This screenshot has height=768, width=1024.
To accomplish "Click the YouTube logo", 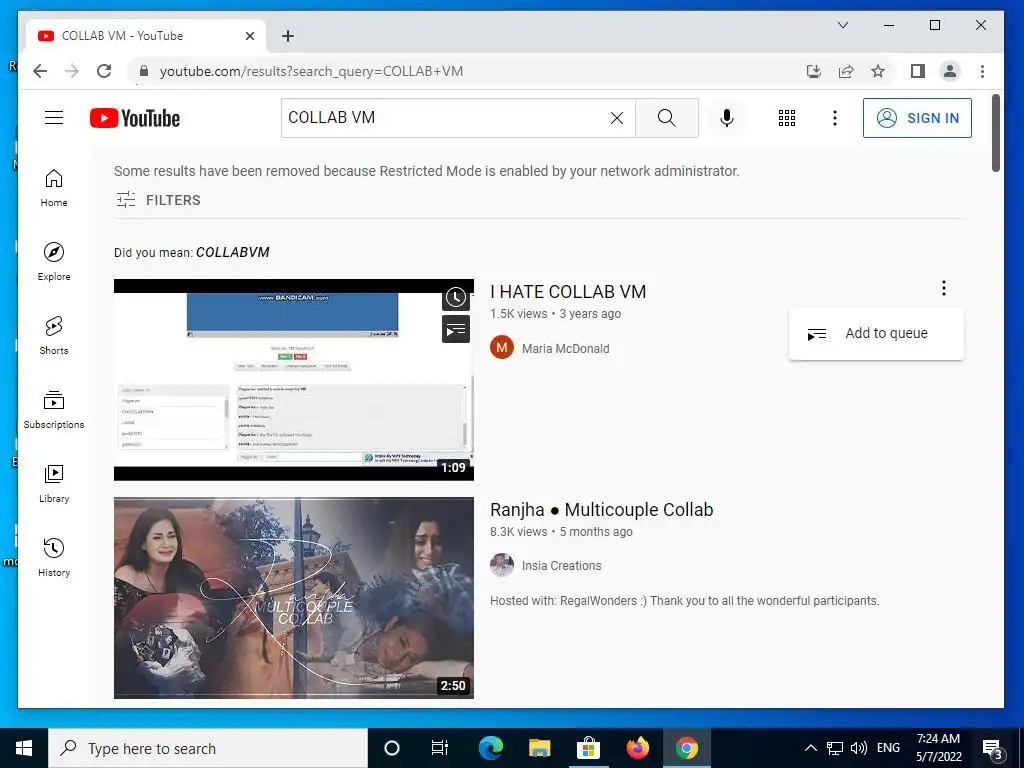I will click(x=135, y=118).
